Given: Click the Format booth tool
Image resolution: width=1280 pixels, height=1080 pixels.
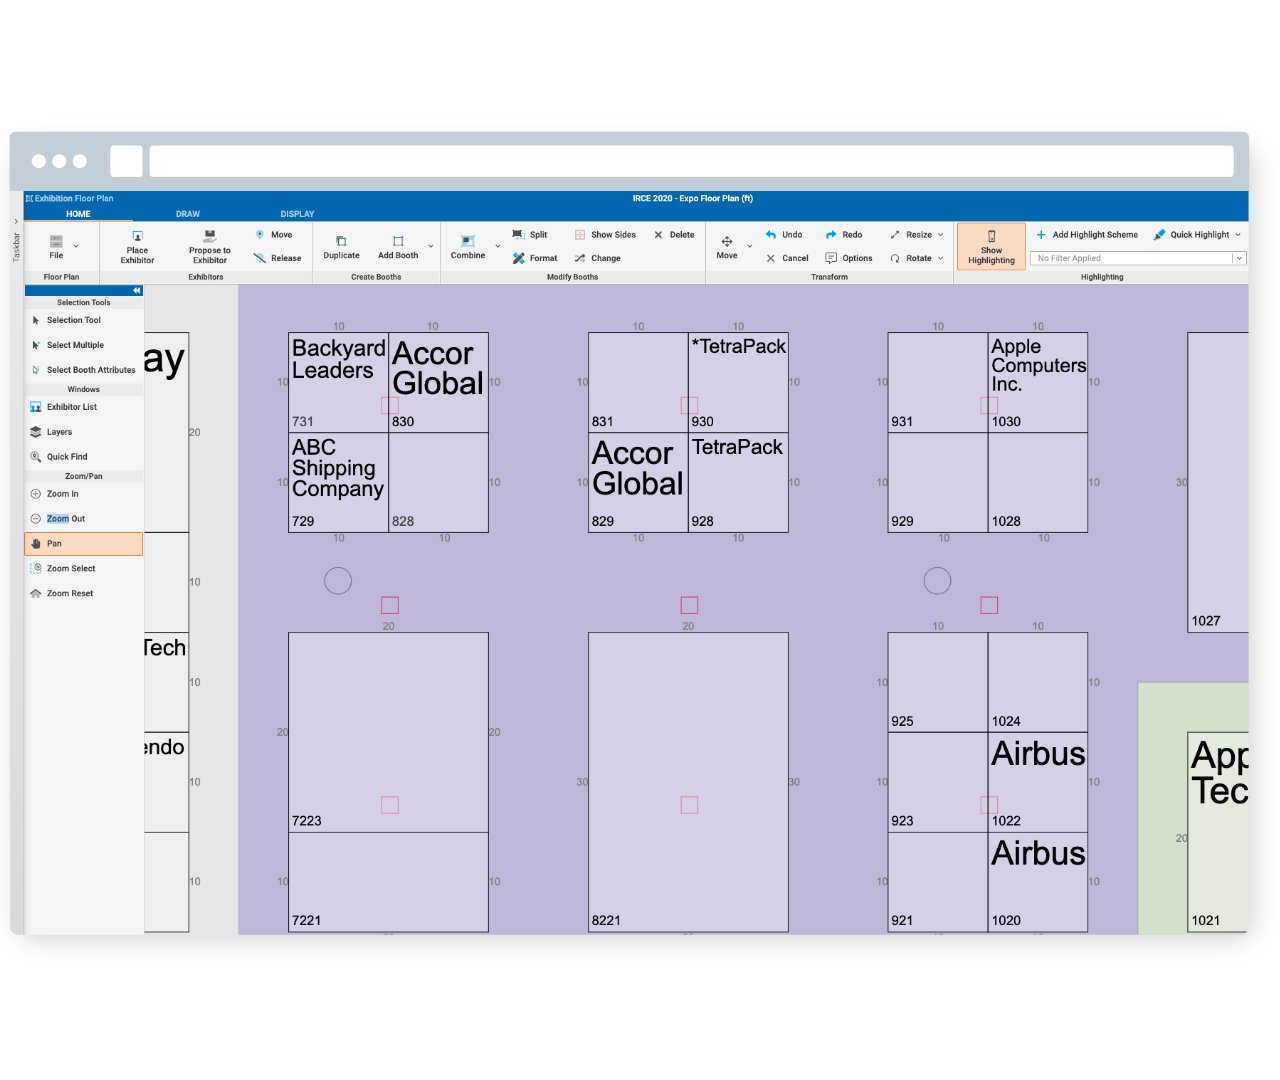Looking at the screenshot, I should [535, 258].
